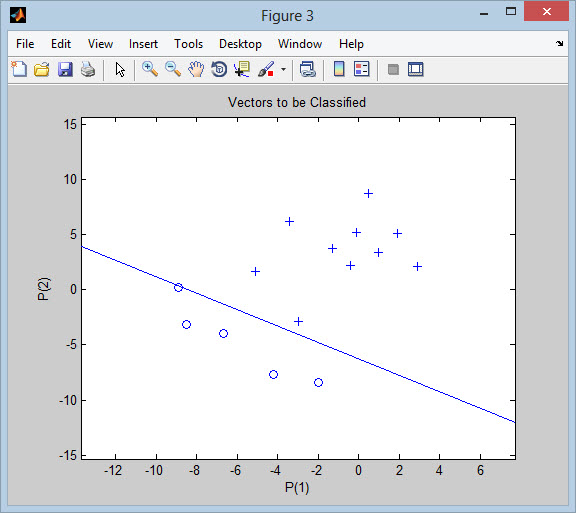Activate the Zoom Out magnifier tool

pos(173,69)
